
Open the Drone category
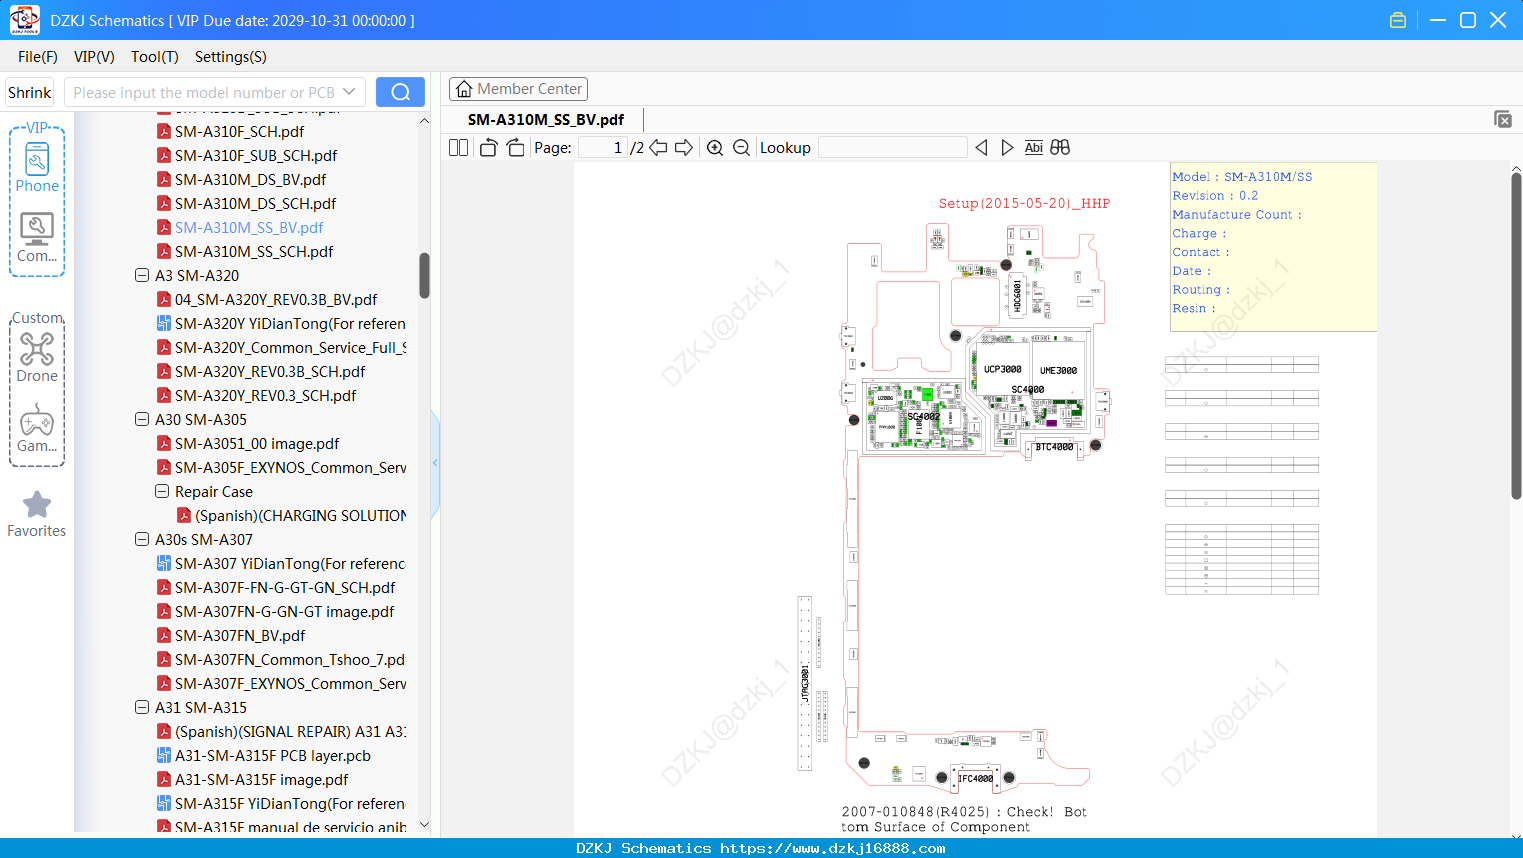point(37,357)
